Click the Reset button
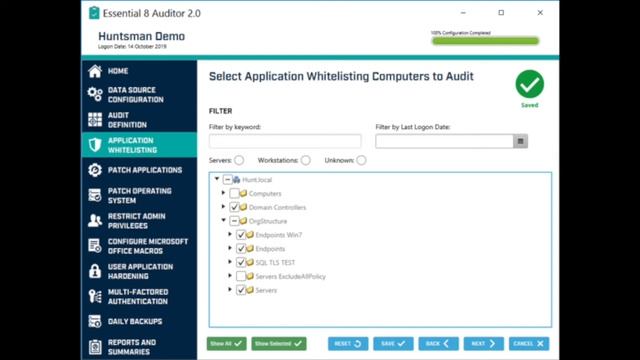 [348, 344]
